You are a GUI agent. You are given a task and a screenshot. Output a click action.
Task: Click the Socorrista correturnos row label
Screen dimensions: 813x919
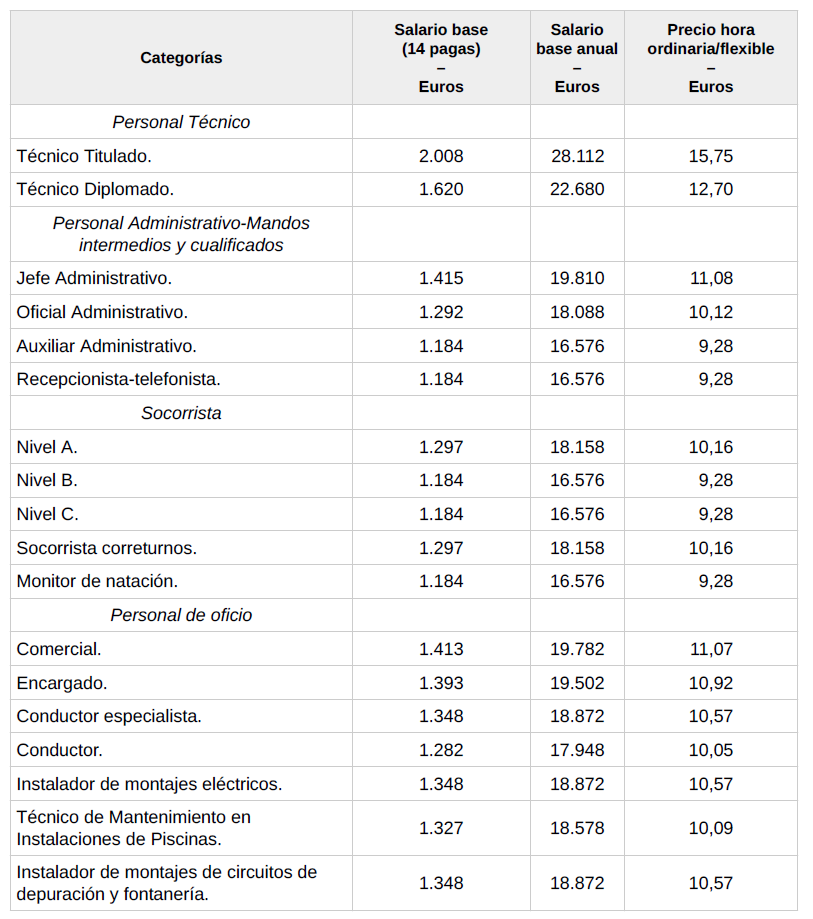point(106,548)
